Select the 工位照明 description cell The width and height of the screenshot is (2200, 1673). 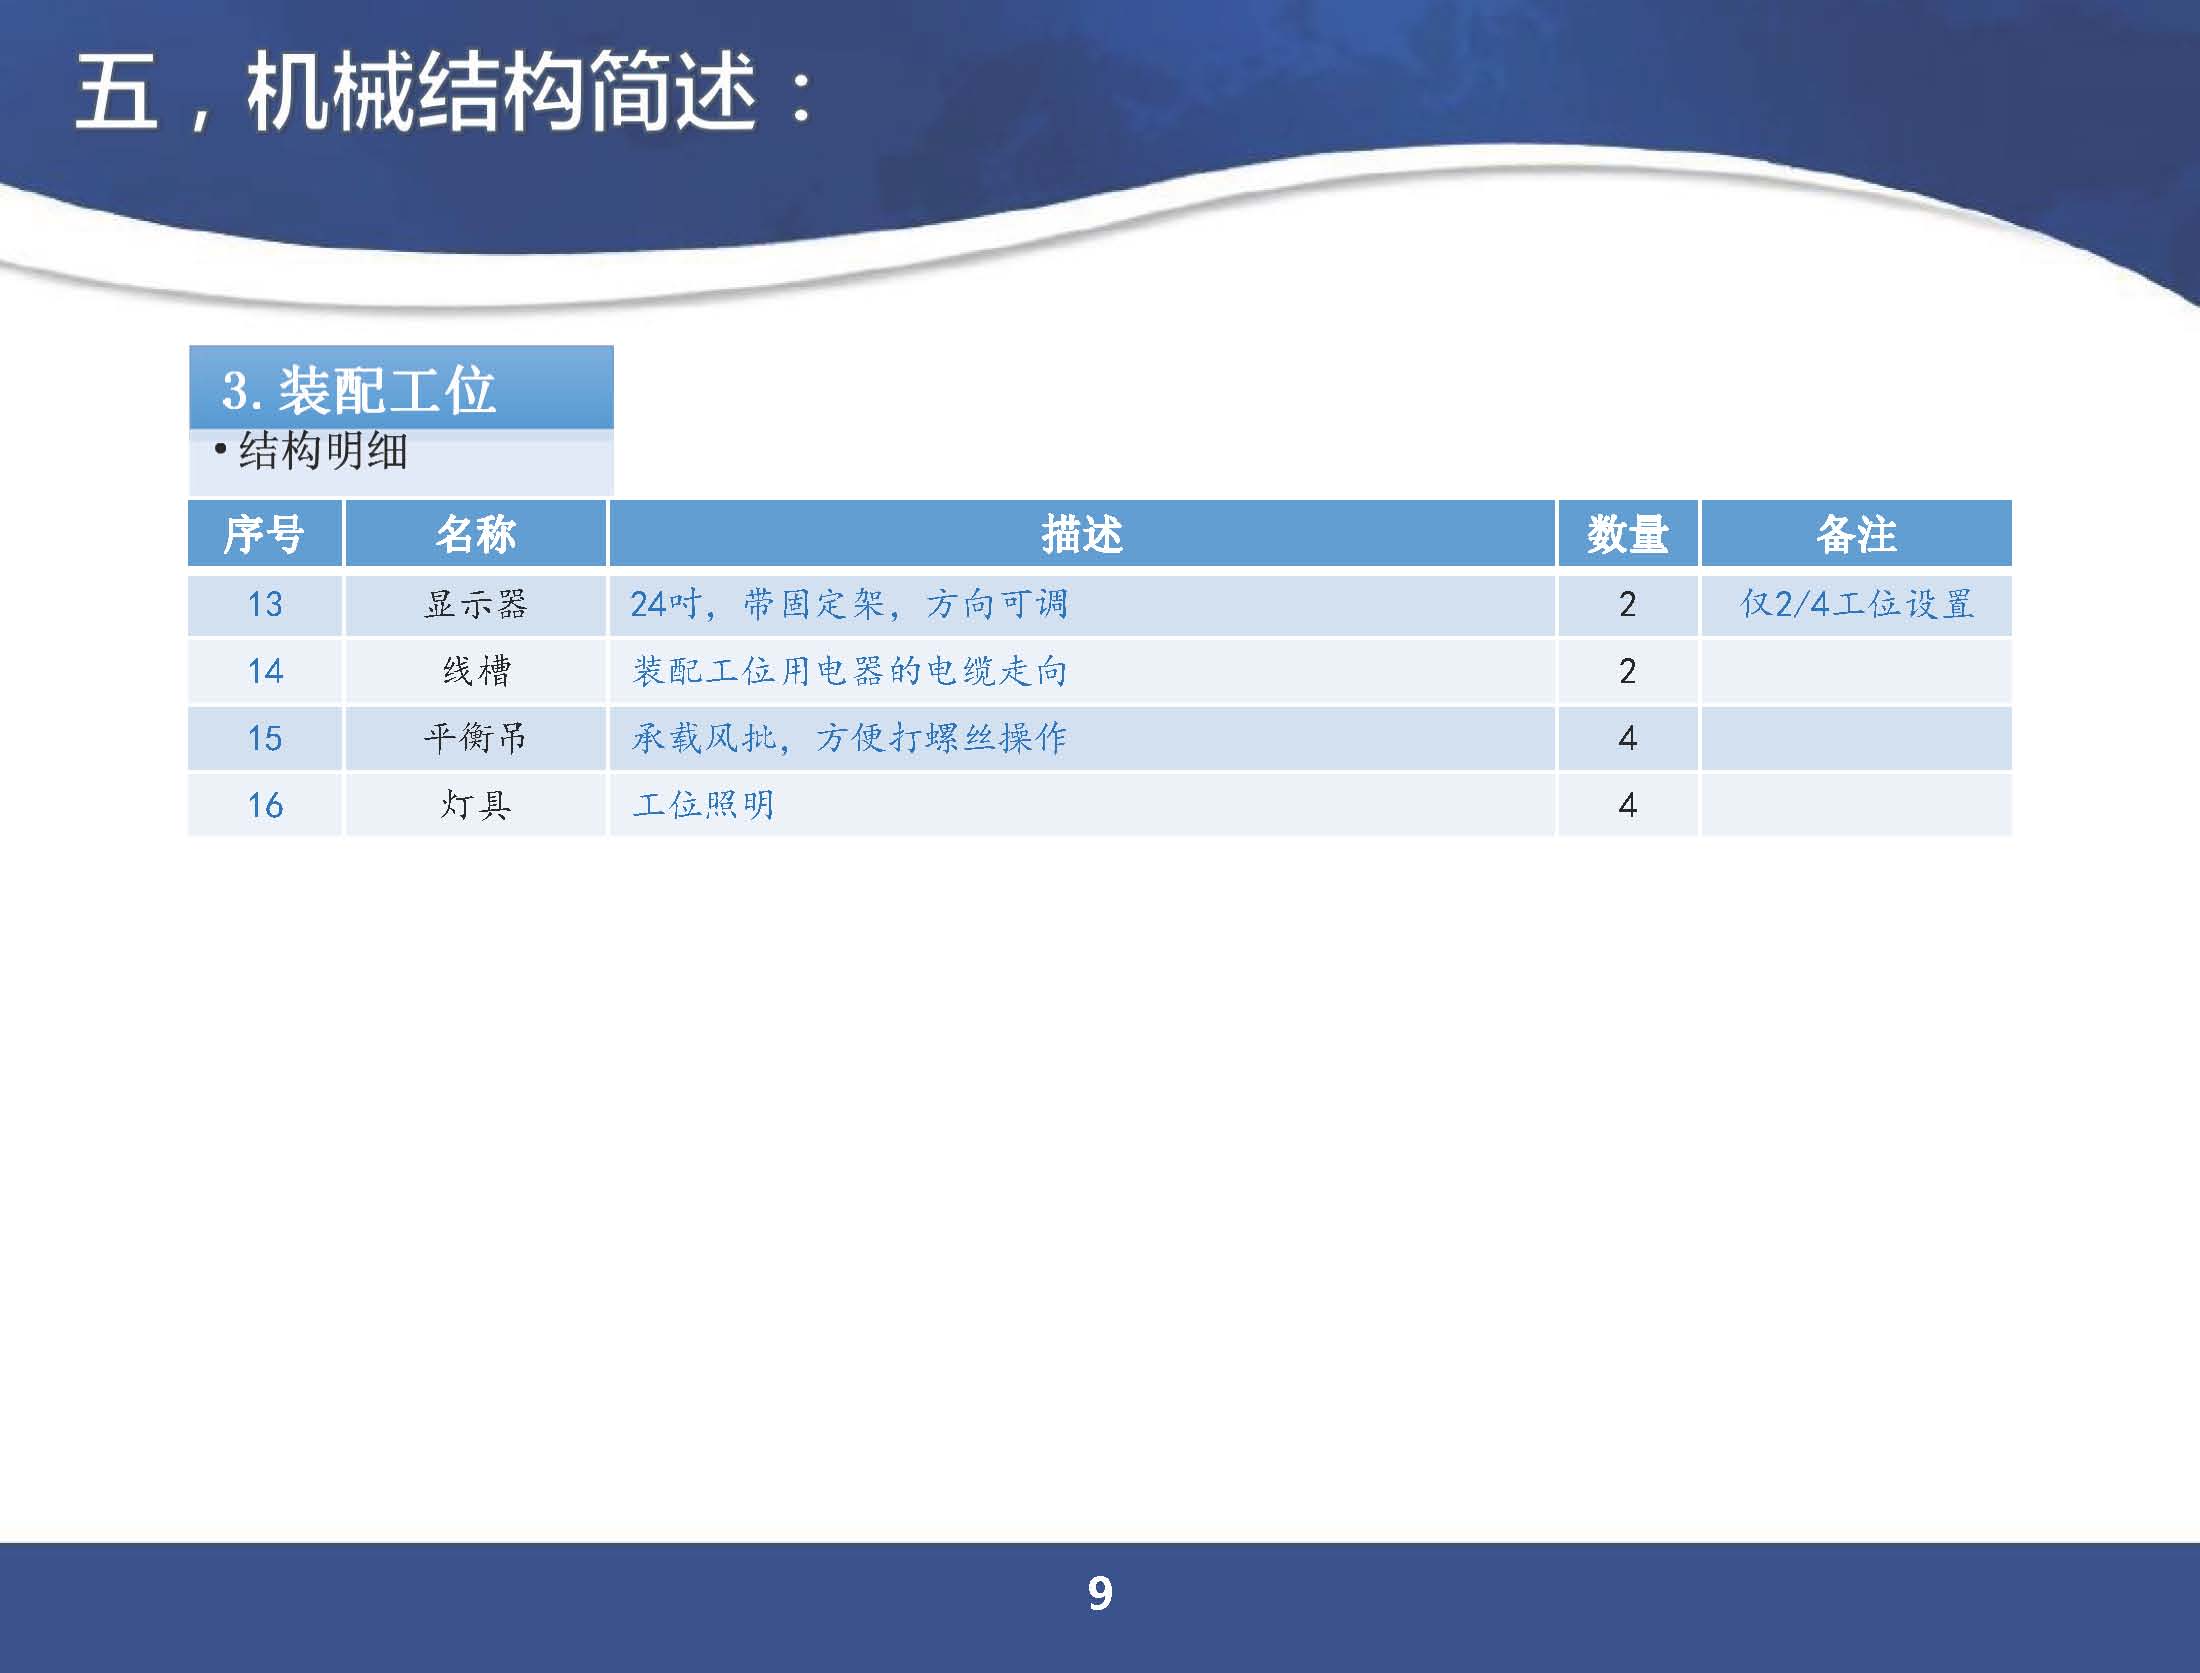tap(703, 805)
